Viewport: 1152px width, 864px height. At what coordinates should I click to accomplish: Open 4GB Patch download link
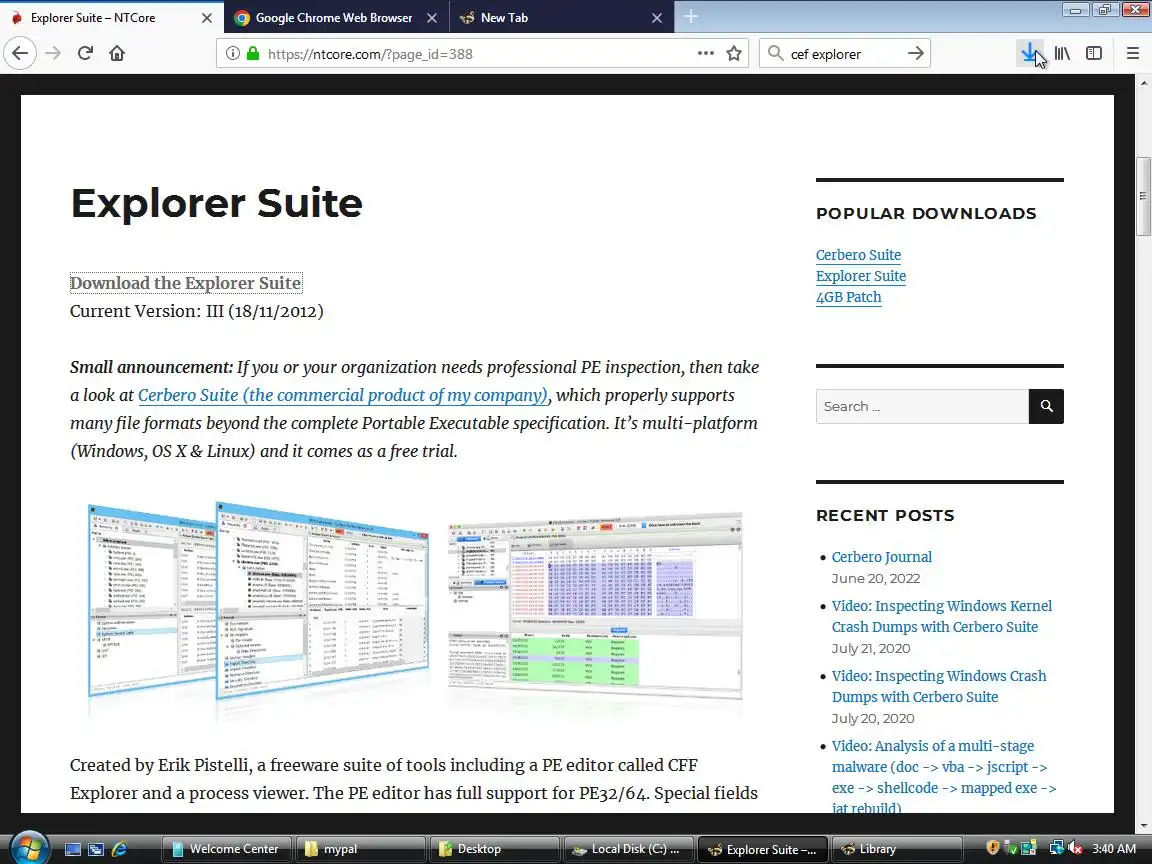click(x=849, y=298)
